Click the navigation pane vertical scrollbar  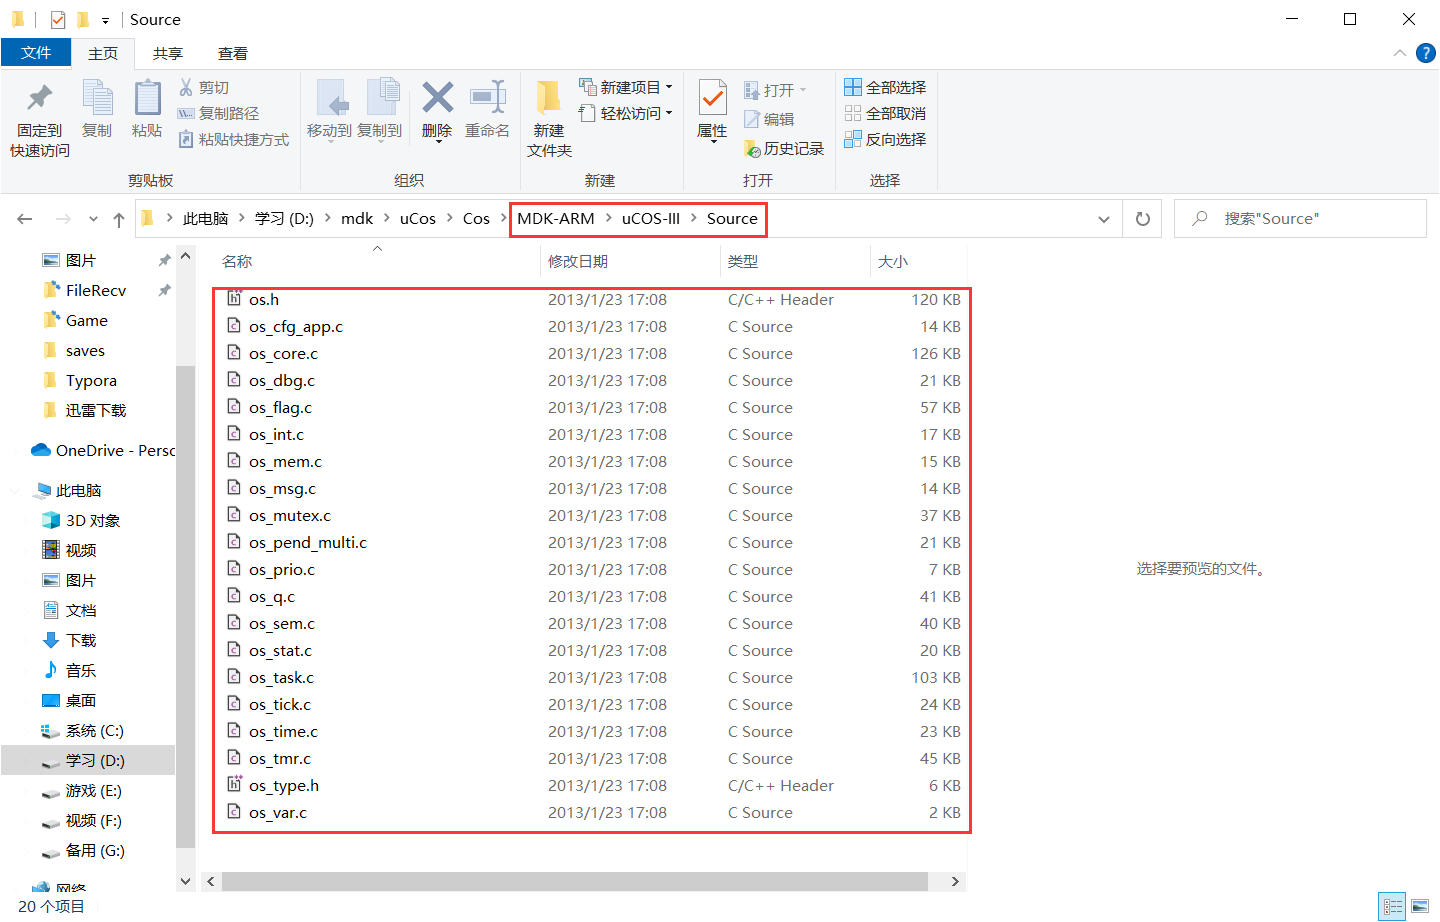185,608
